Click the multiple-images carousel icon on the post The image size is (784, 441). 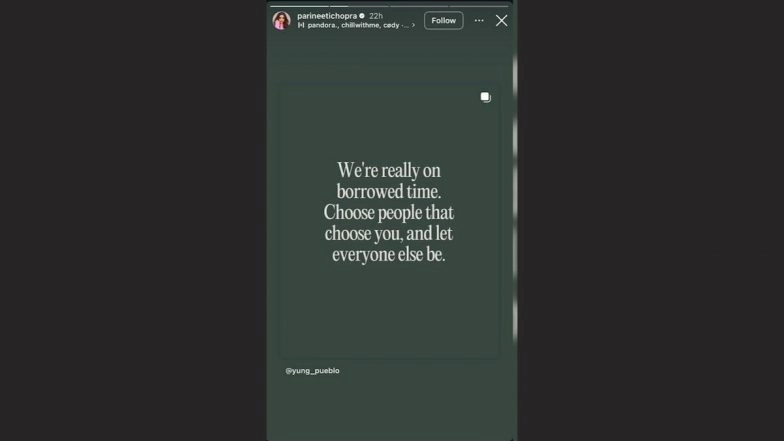point(486,97)
